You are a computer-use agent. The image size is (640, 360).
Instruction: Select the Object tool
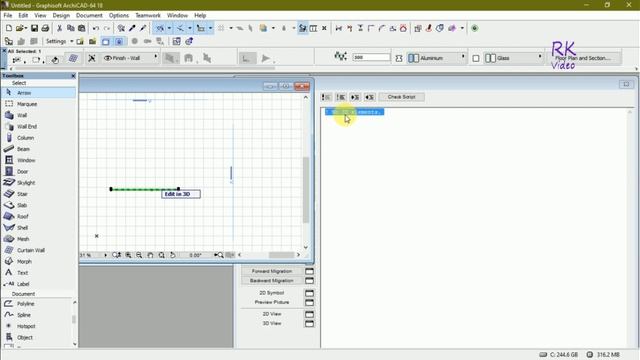point(37,338)
